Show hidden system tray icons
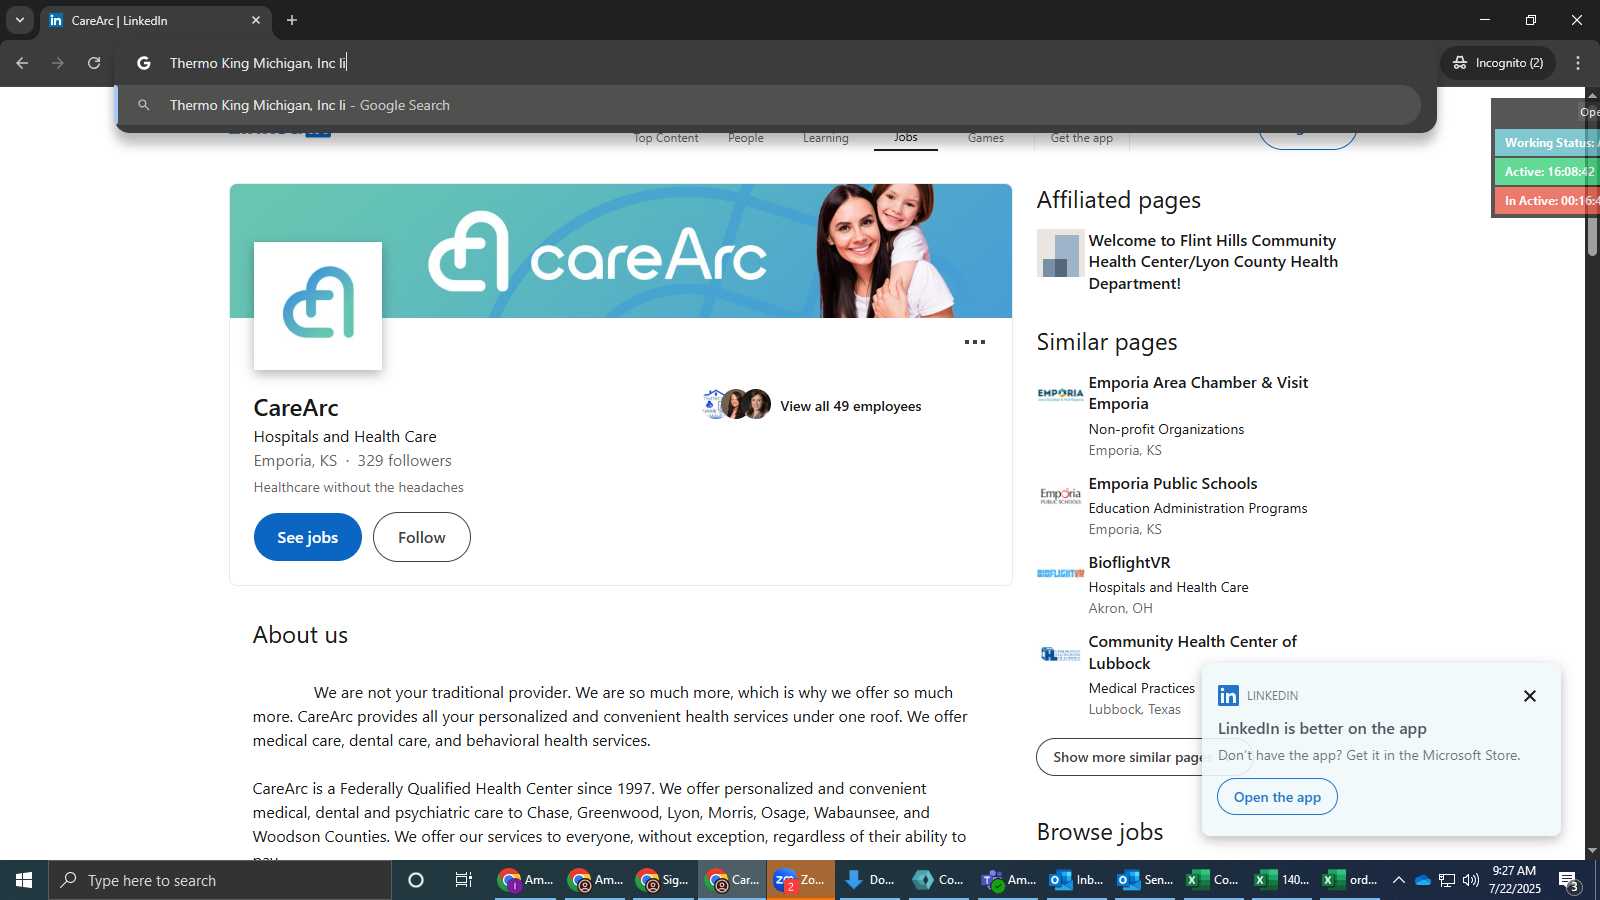 click(x=1398, y=880)
